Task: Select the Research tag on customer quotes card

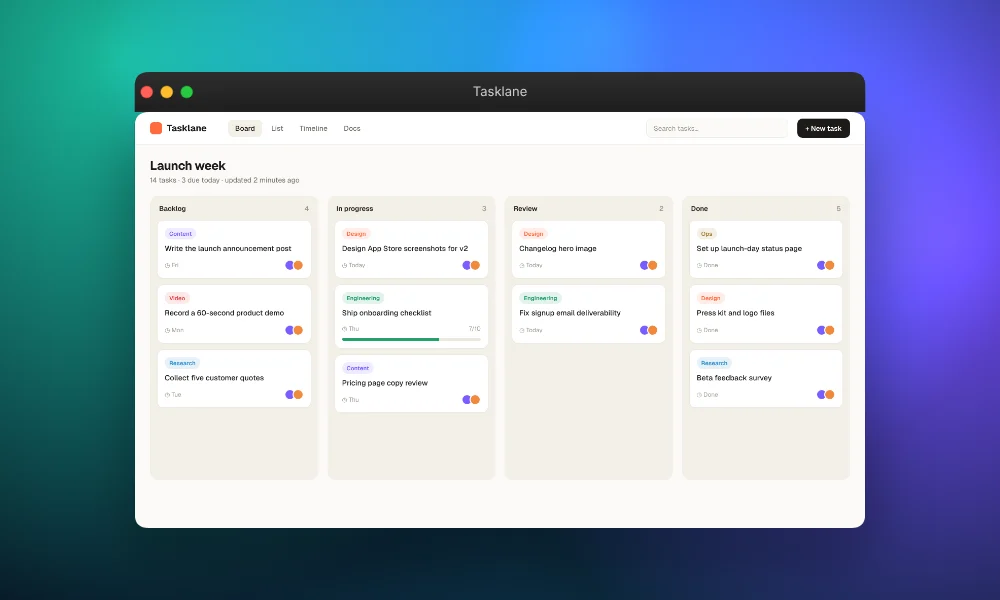Action: [x=182, y=363]
